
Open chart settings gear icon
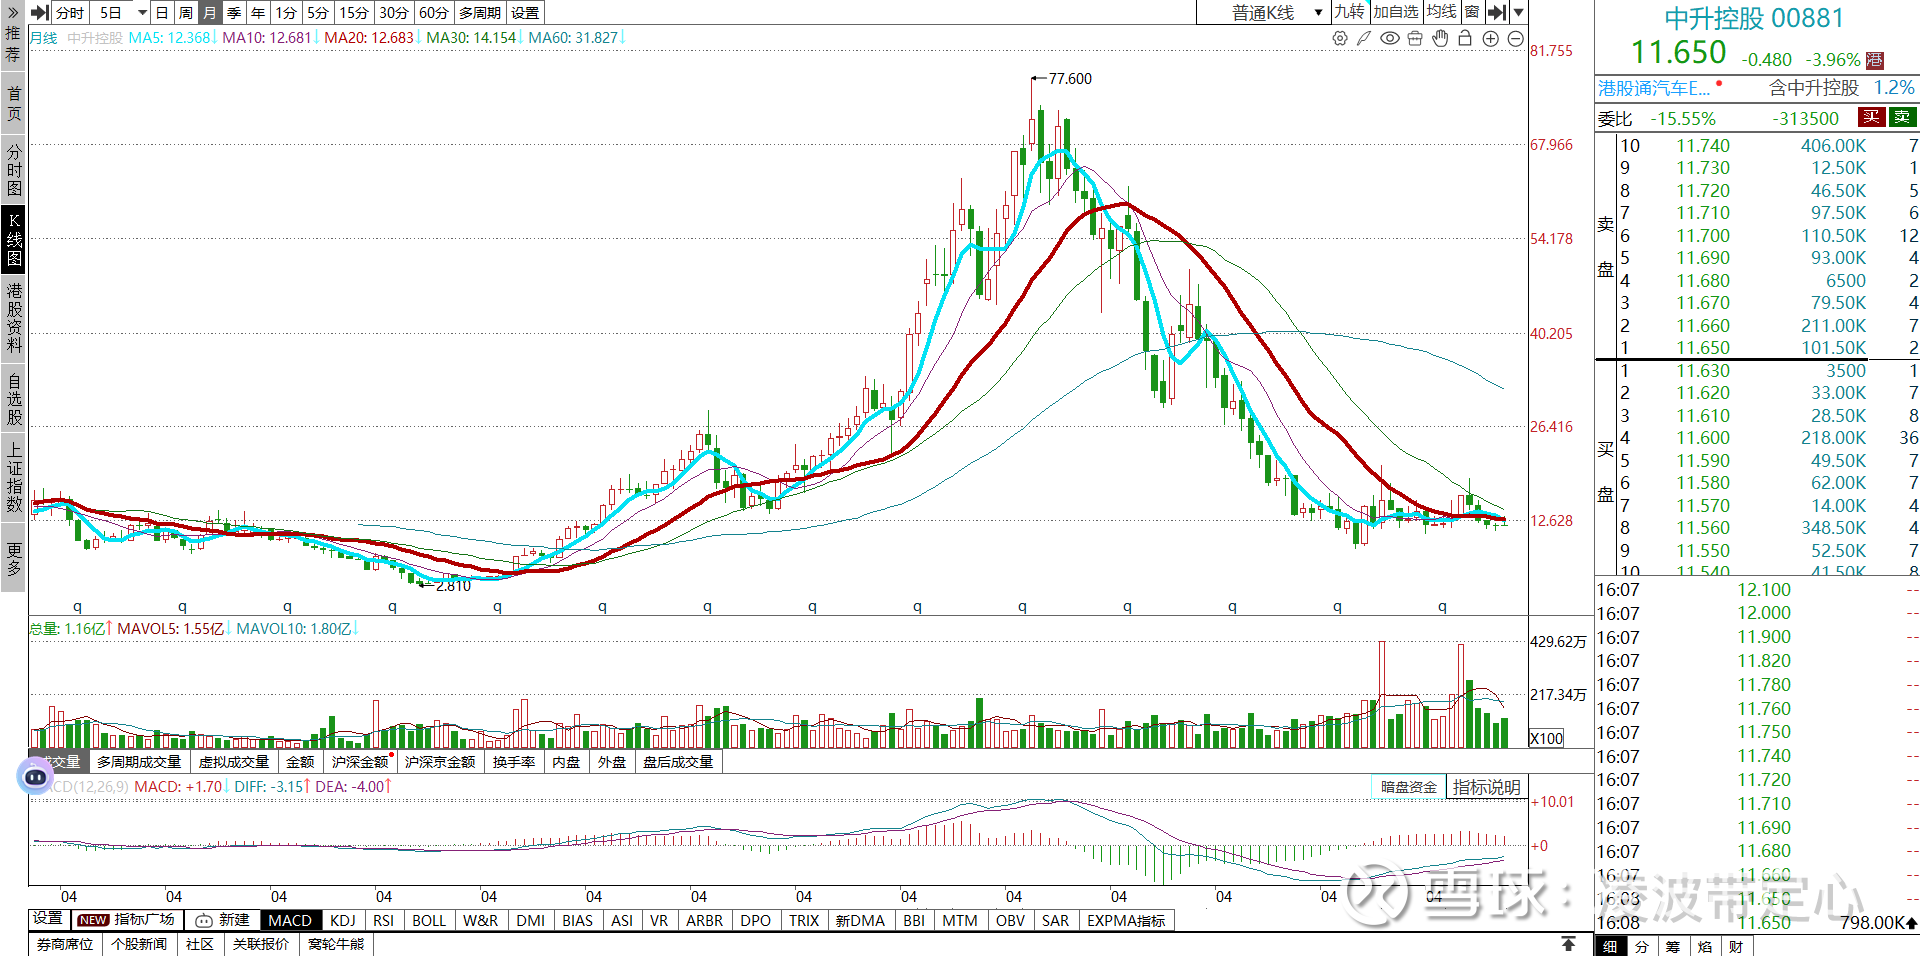click(1340, 38)
